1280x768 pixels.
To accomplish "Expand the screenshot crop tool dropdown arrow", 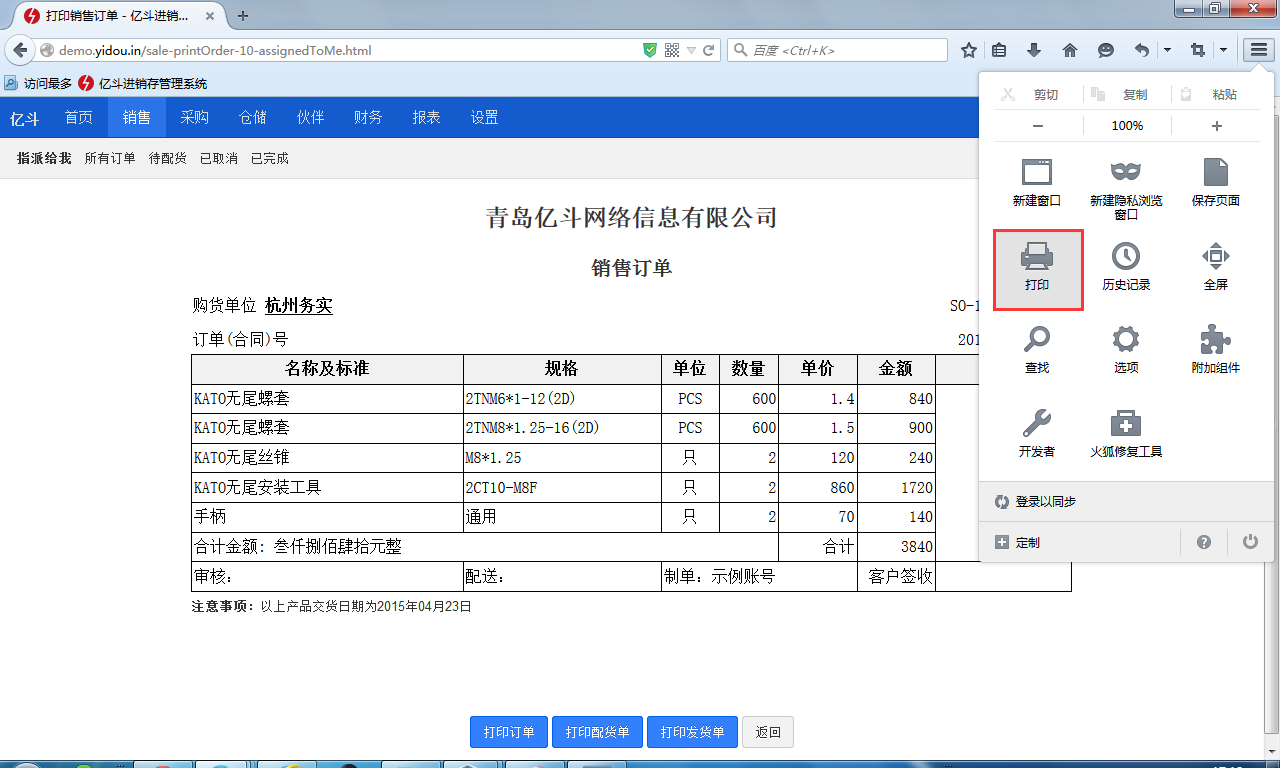I will click(1223, 50).
